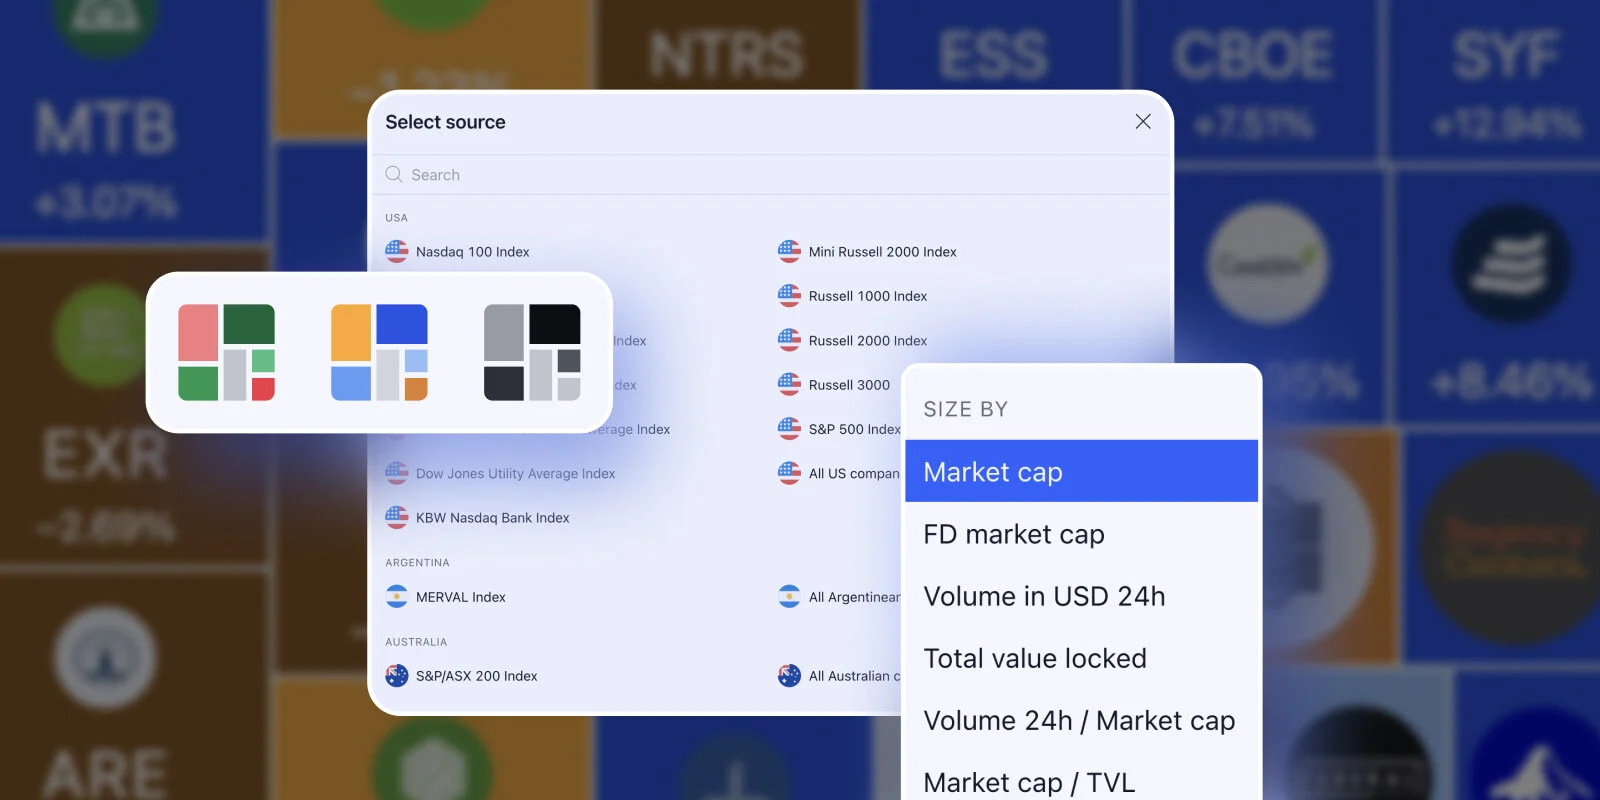1600x800 pixels.
Task: Choose FD market cap sizing
Action: click(x=1081, y=534)
